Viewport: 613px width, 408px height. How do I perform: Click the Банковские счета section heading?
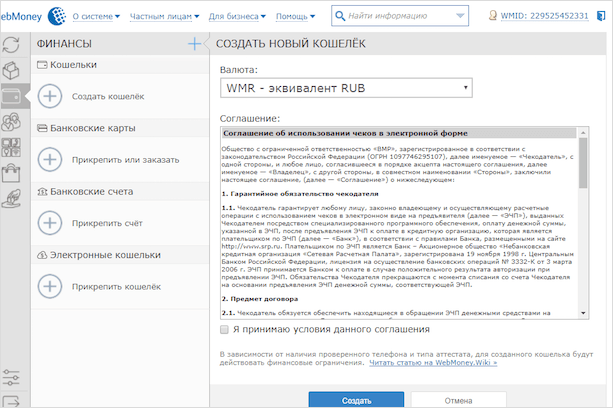coord(91,191)
